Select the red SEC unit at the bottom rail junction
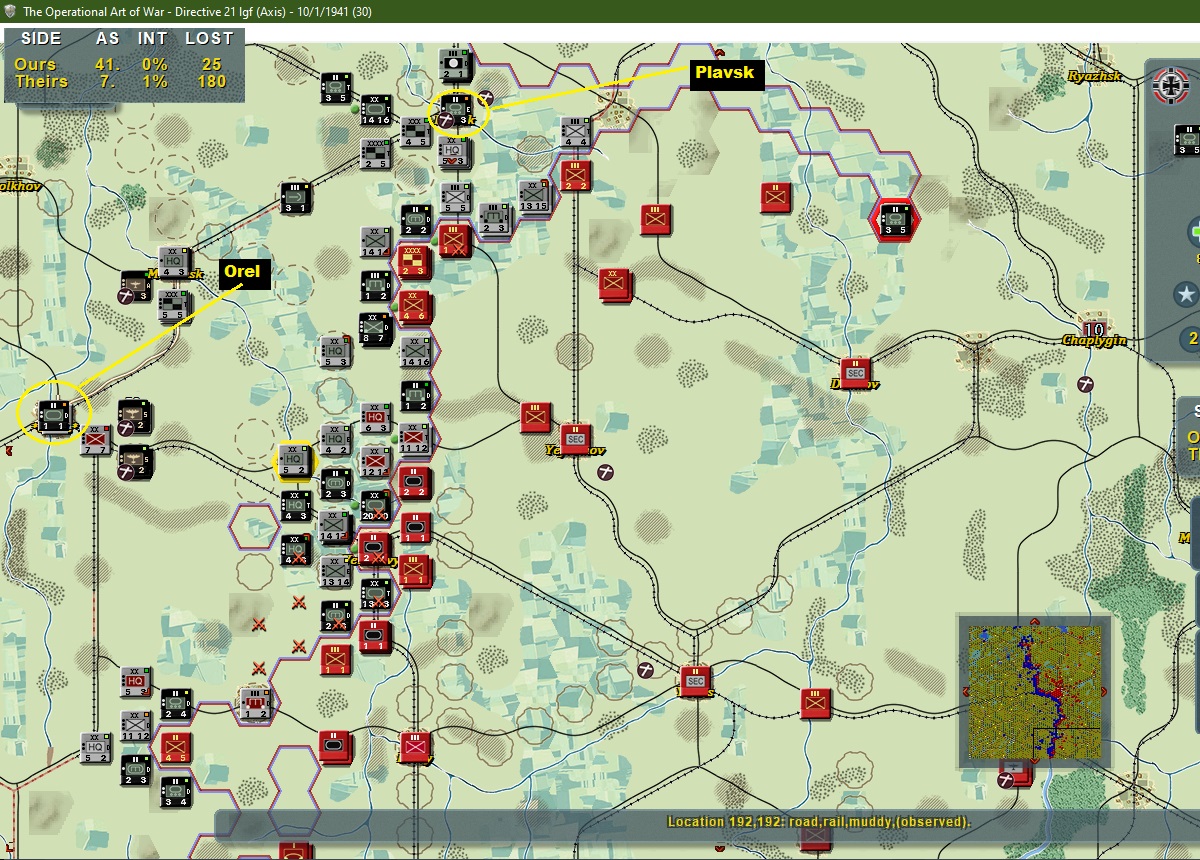The height and width of the screenshot is (860, 1200). 695,680
